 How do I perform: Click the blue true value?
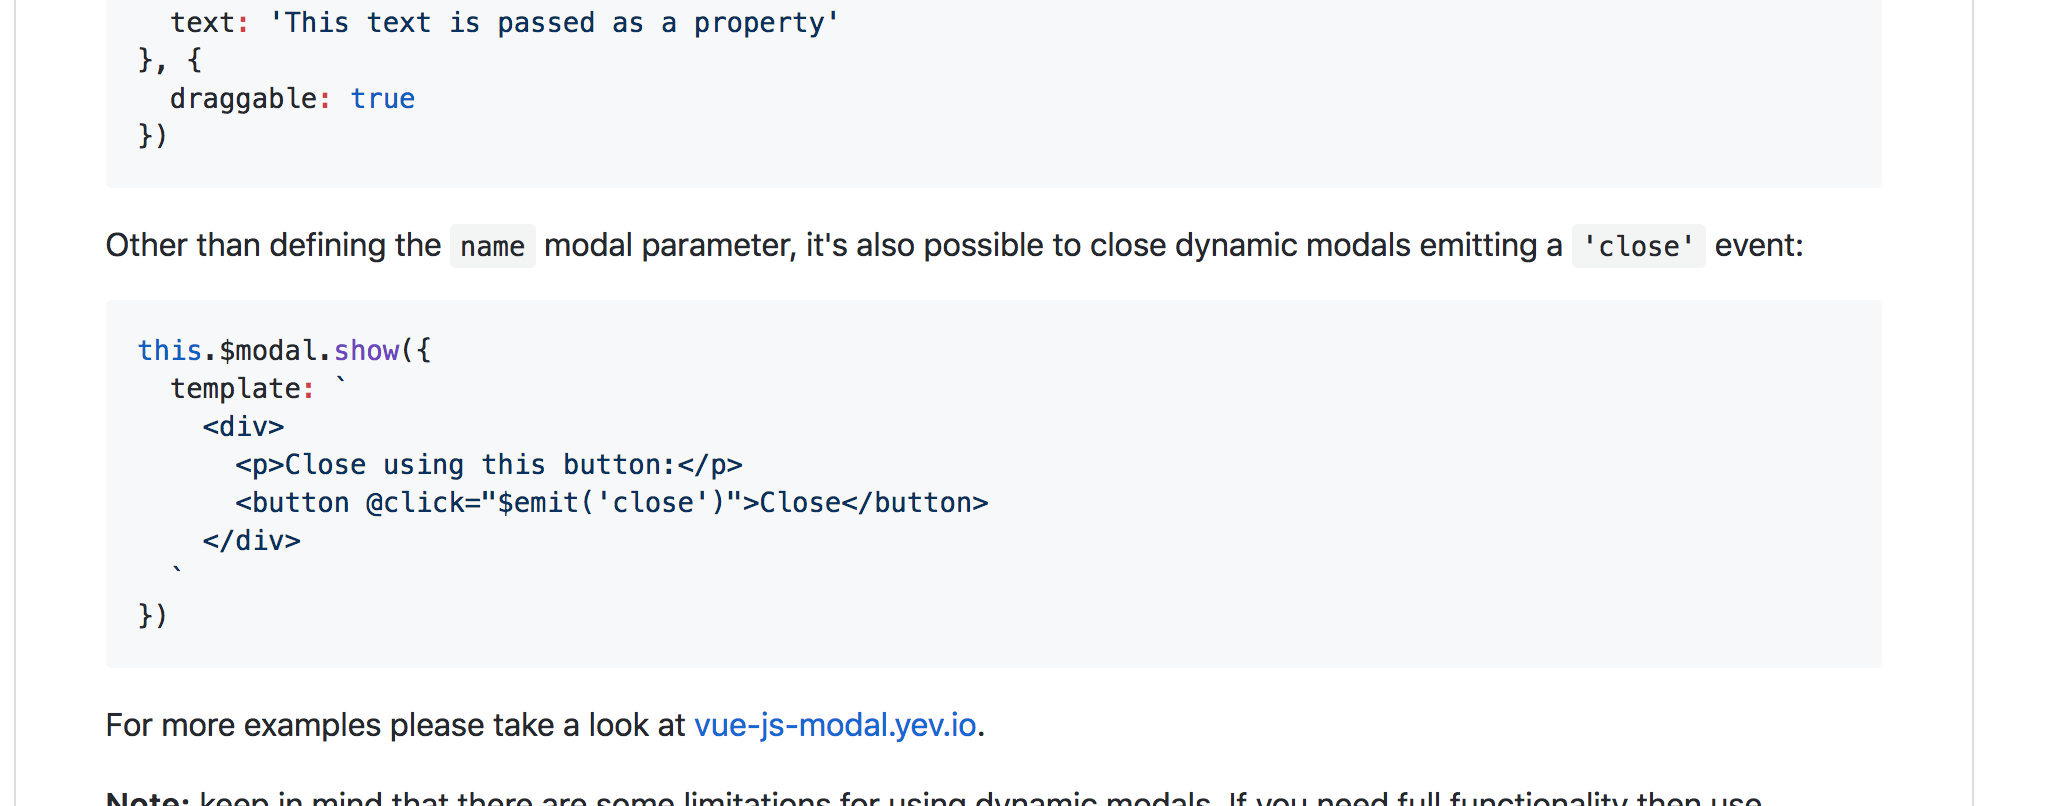(x=382, y=99)
